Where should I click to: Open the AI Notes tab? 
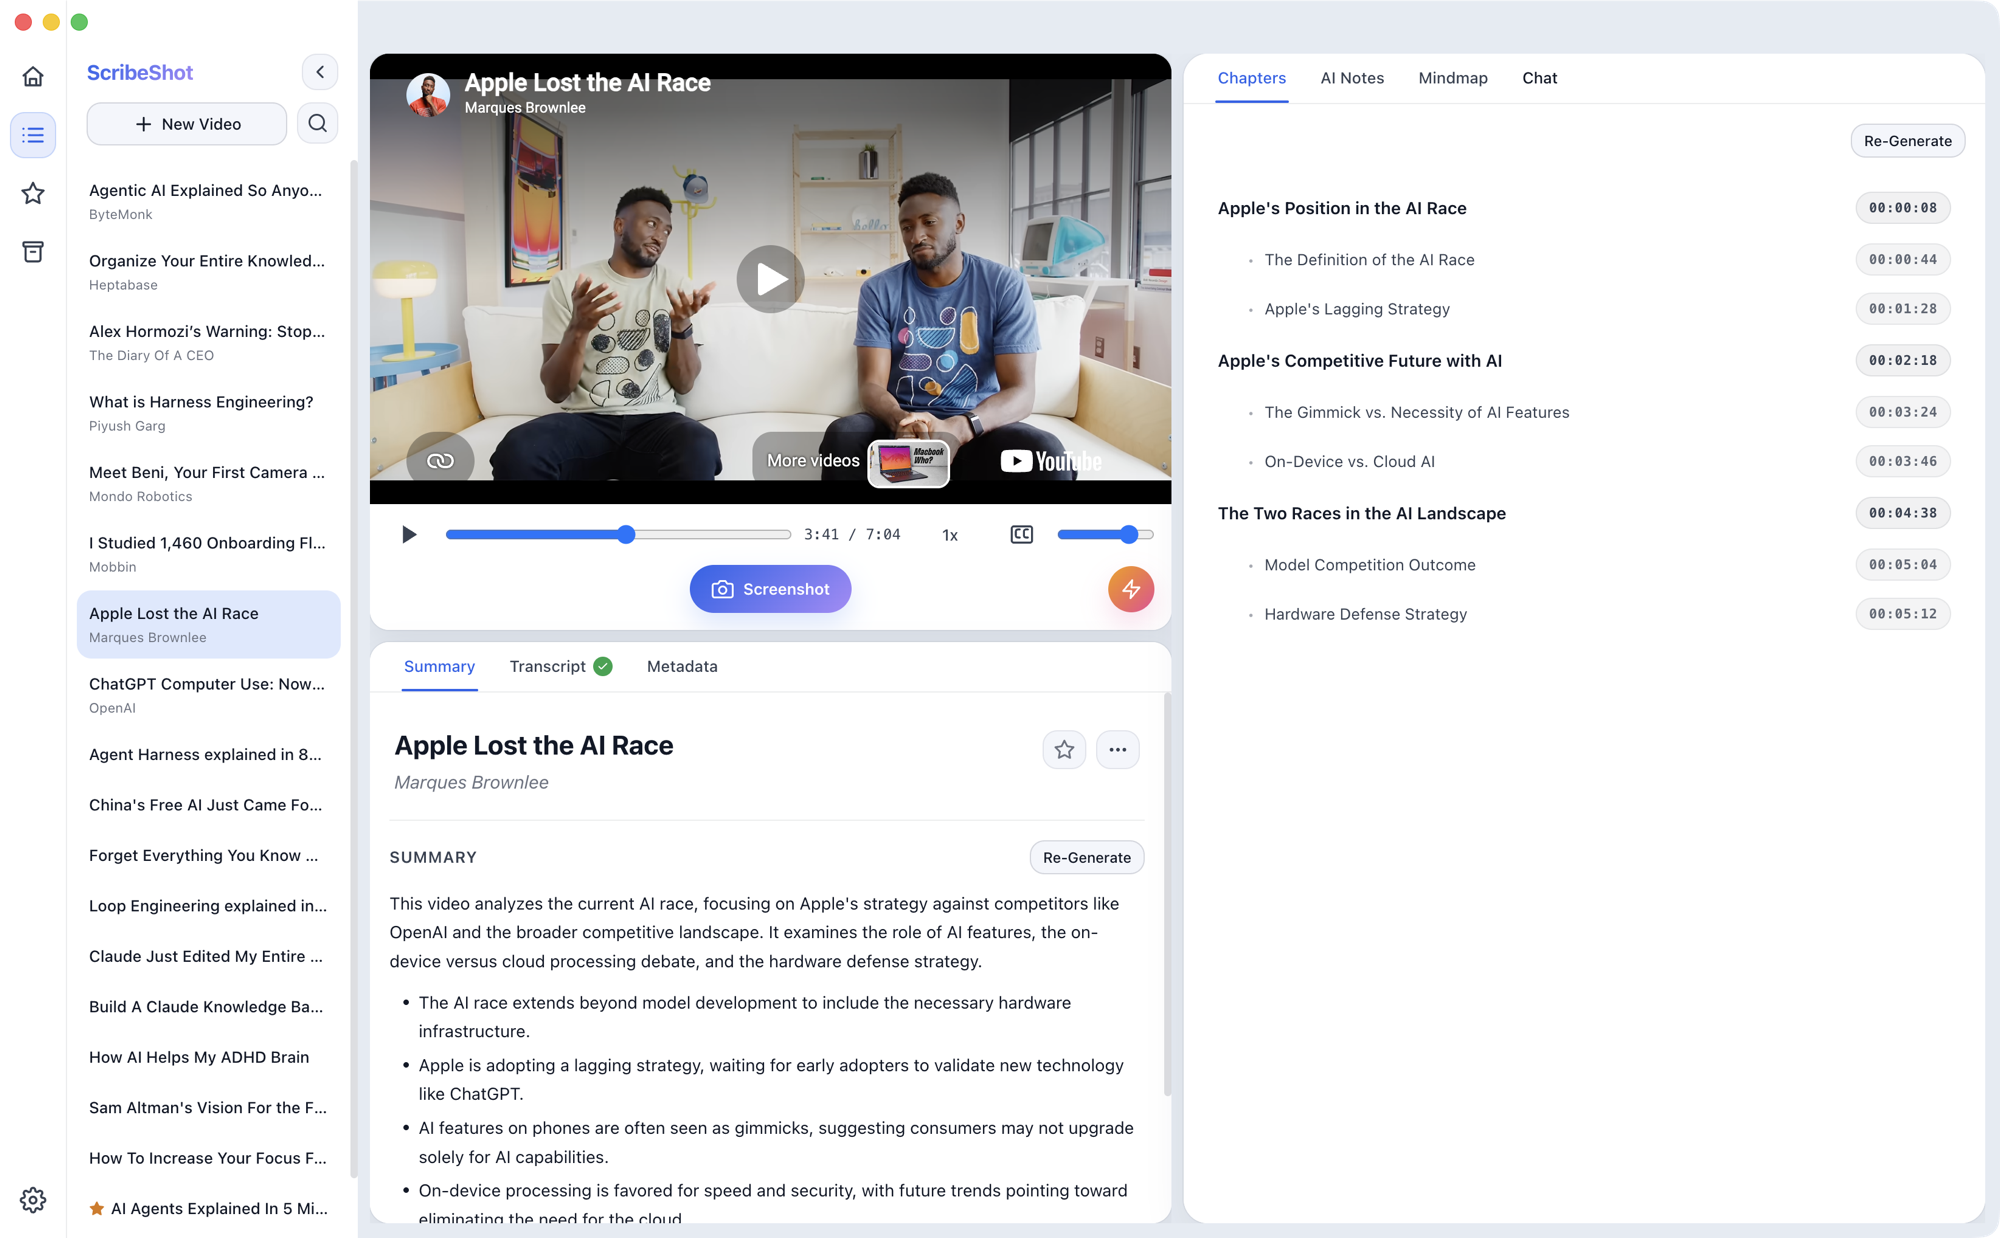pos(1352,78)
